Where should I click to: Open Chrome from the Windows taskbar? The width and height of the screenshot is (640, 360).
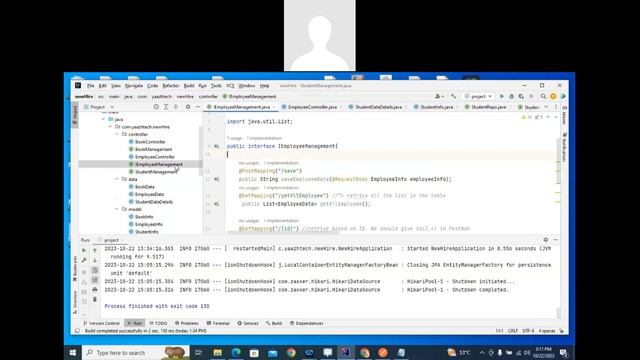coord(291,352)
